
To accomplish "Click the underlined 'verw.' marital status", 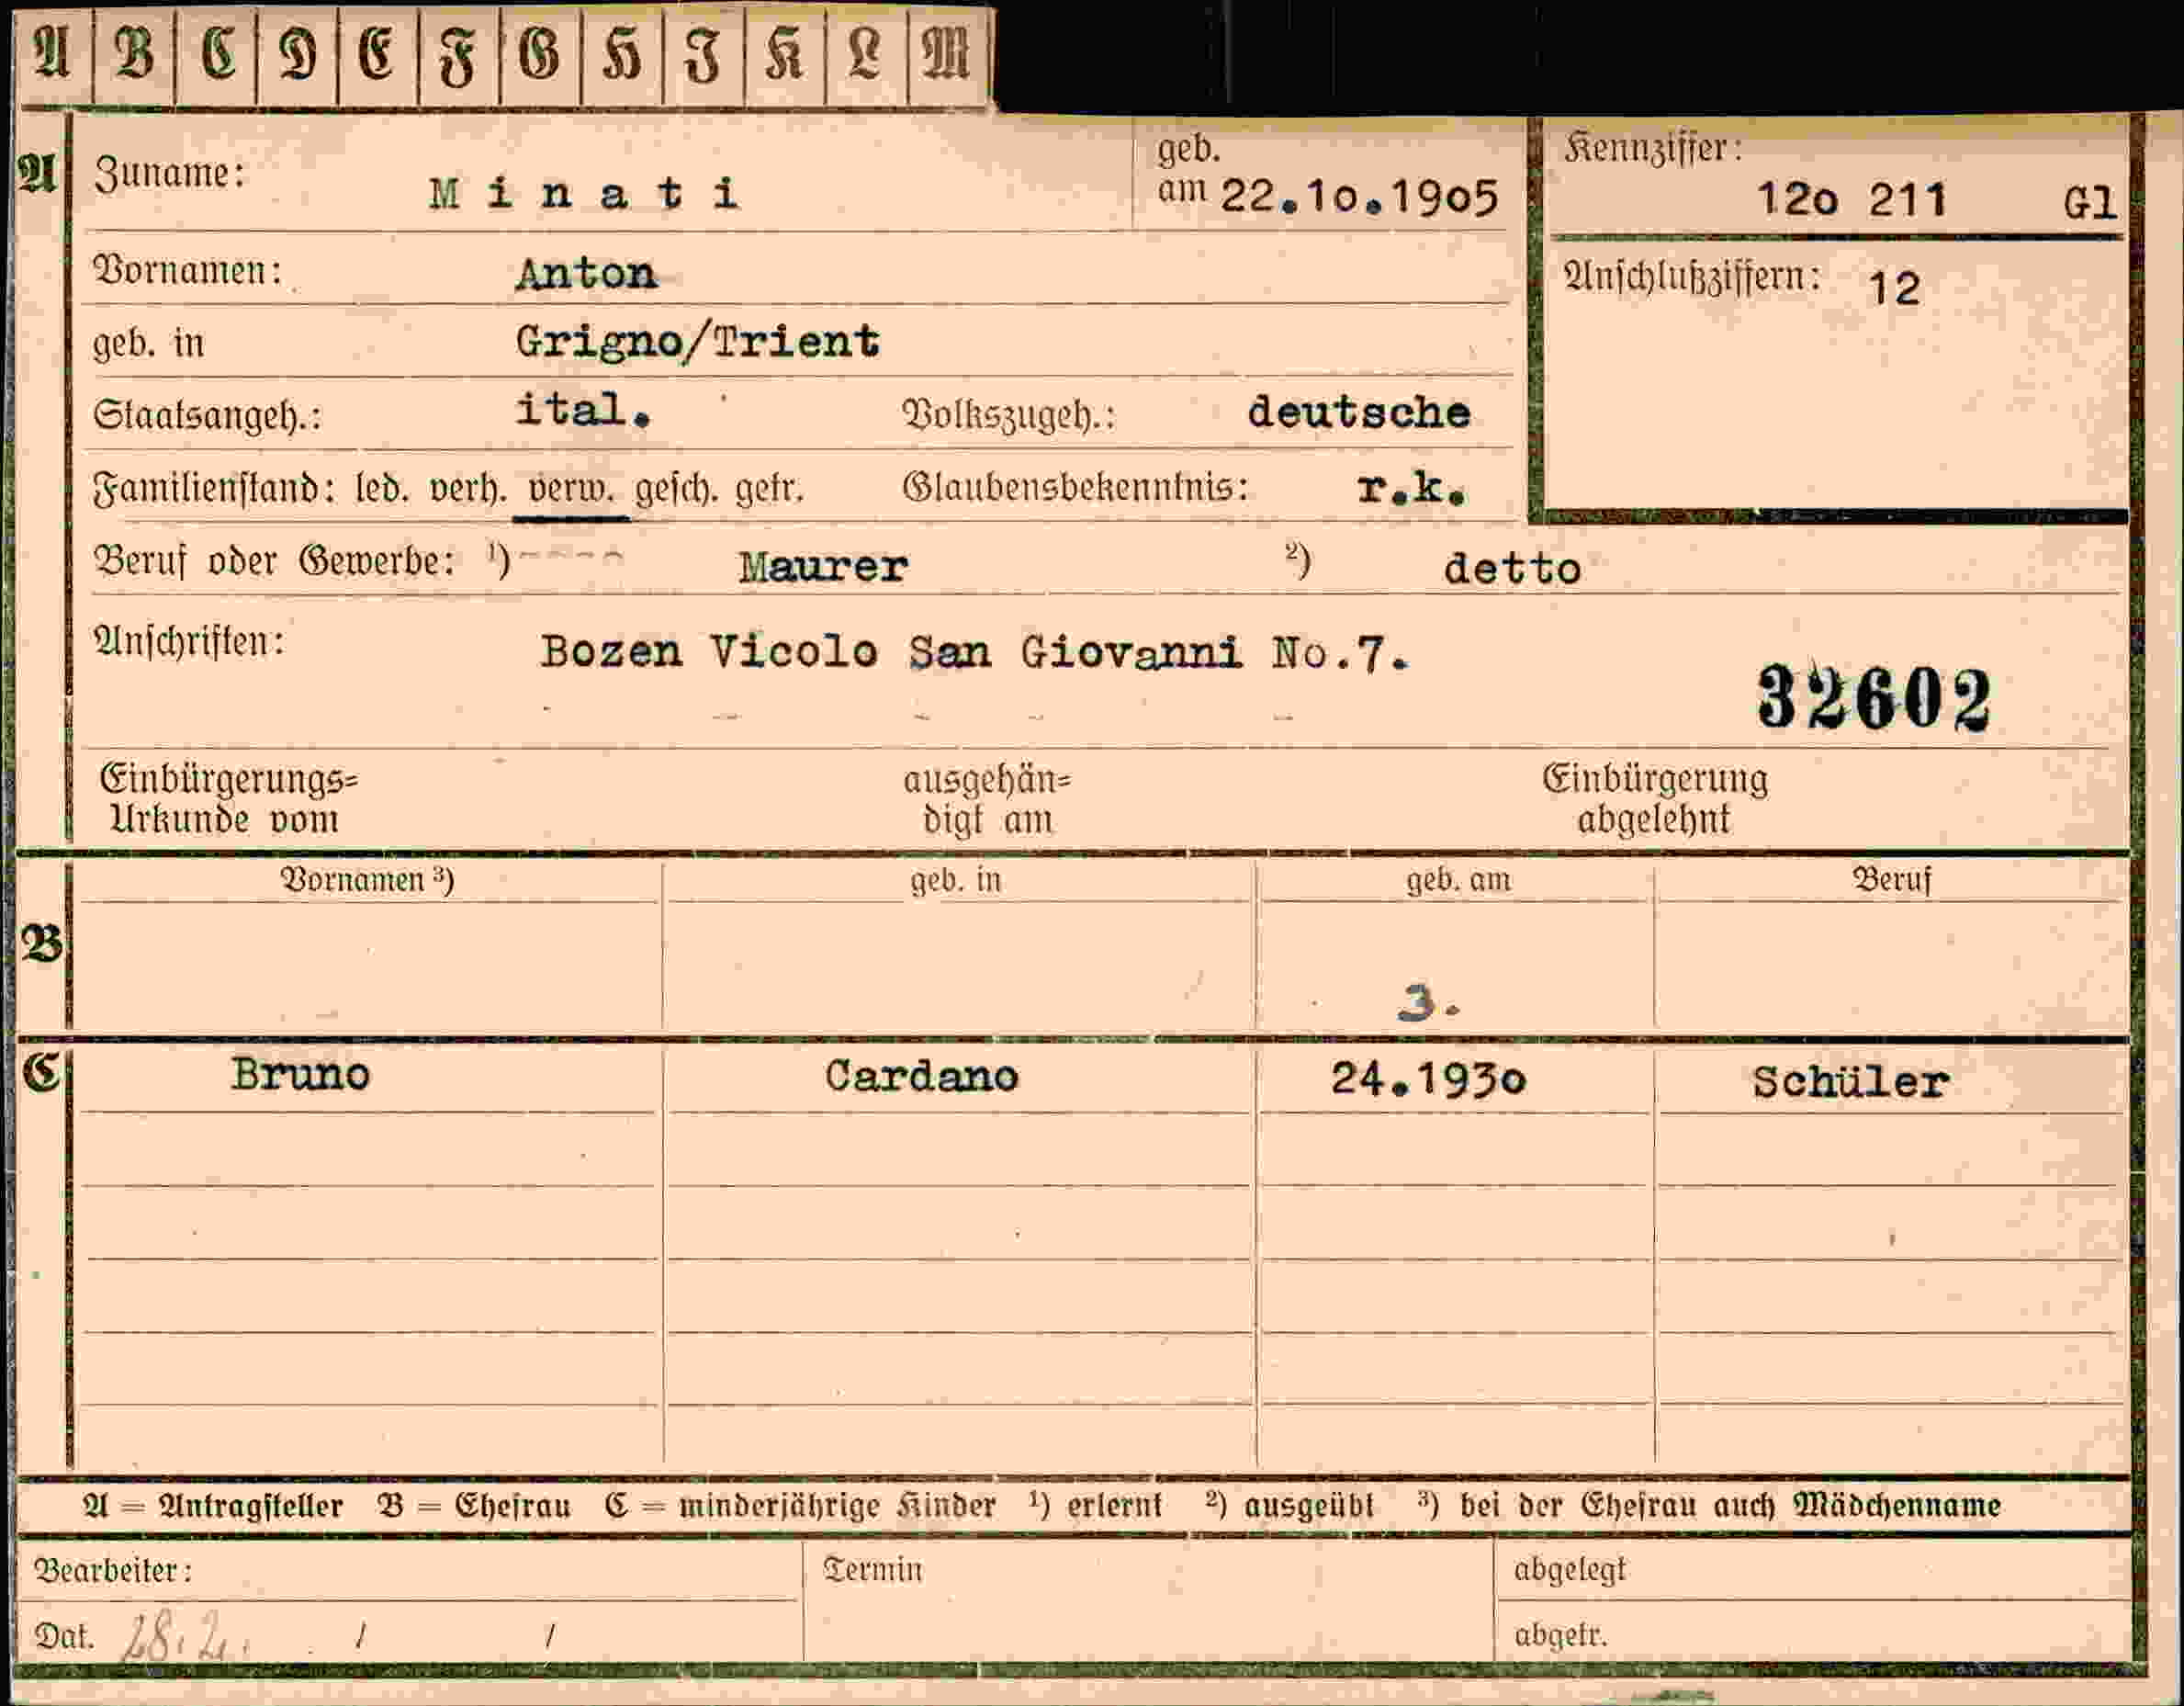I will click(x=571, y=489).
